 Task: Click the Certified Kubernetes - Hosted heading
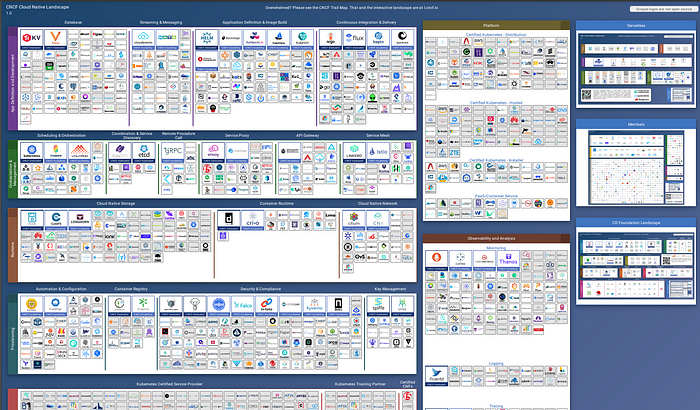click(496, 102)
